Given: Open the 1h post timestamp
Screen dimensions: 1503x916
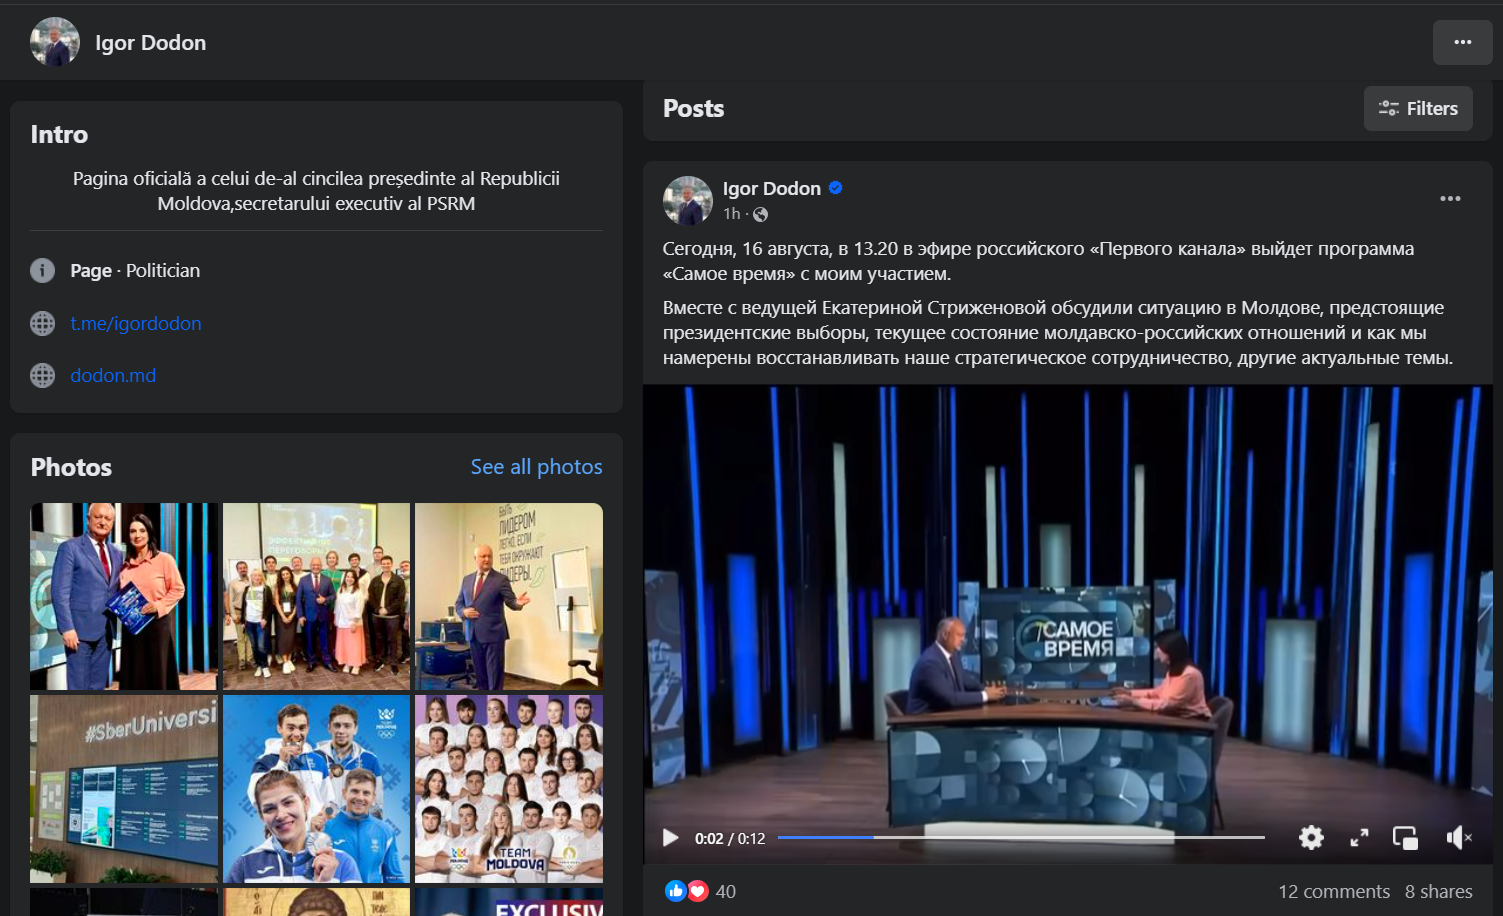Looking at the screenshot, I should (x=732, y=214).
